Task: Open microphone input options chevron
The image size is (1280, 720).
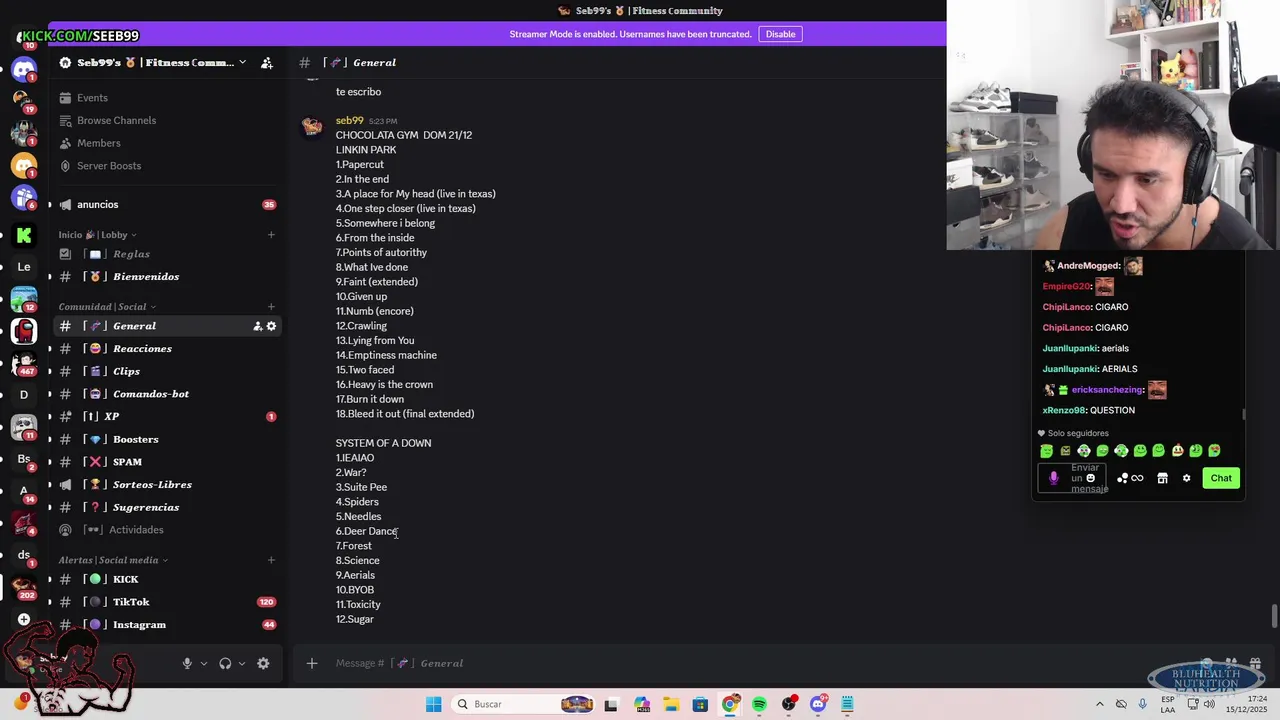Action: click(x=203, y=663)
